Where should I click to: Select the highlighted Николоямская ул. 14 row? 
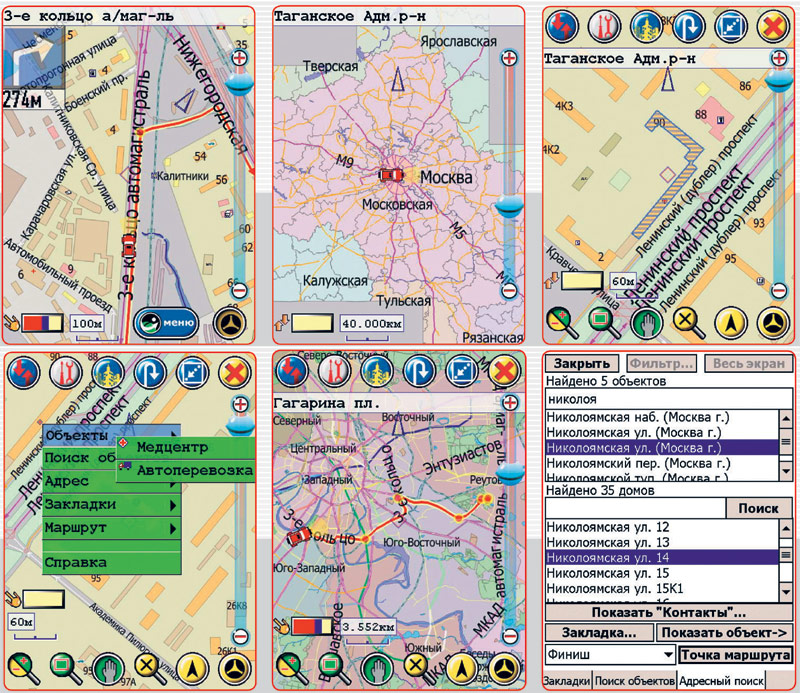[662, 558]
